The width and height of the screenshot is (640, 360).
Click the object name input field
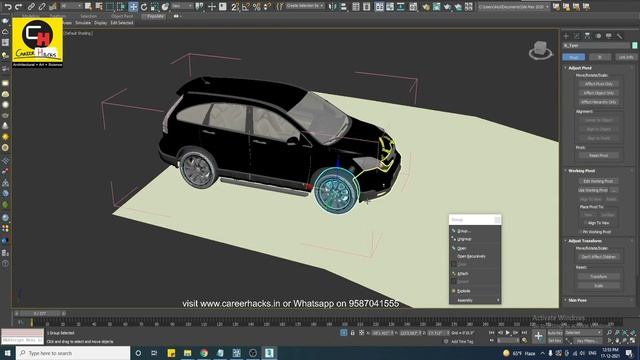pos(596,46)
